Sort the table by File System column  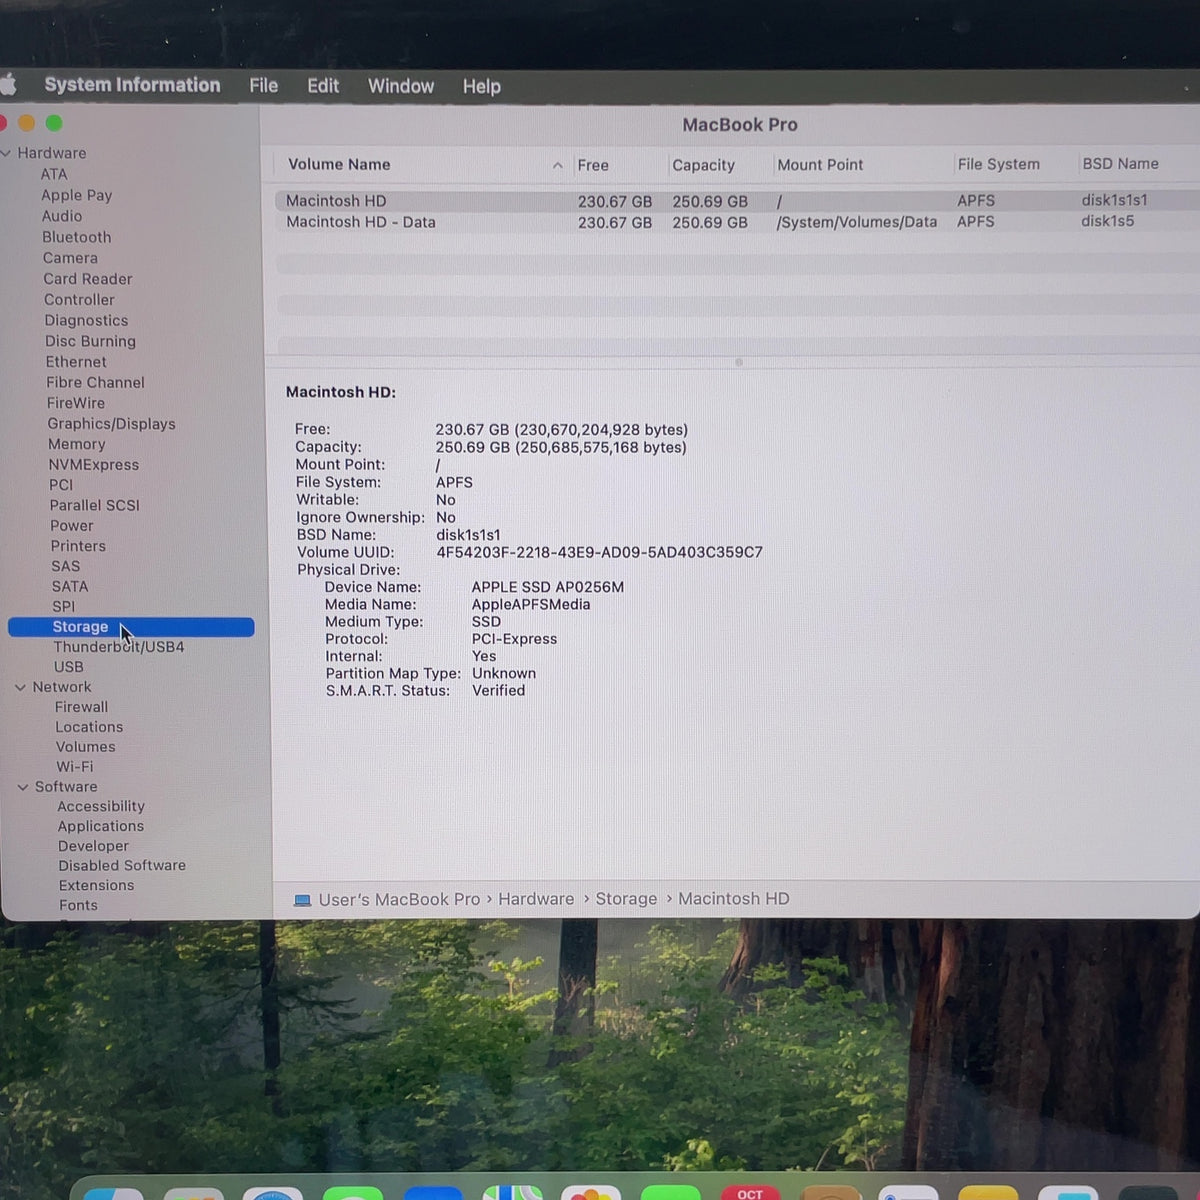coord(998,164)
